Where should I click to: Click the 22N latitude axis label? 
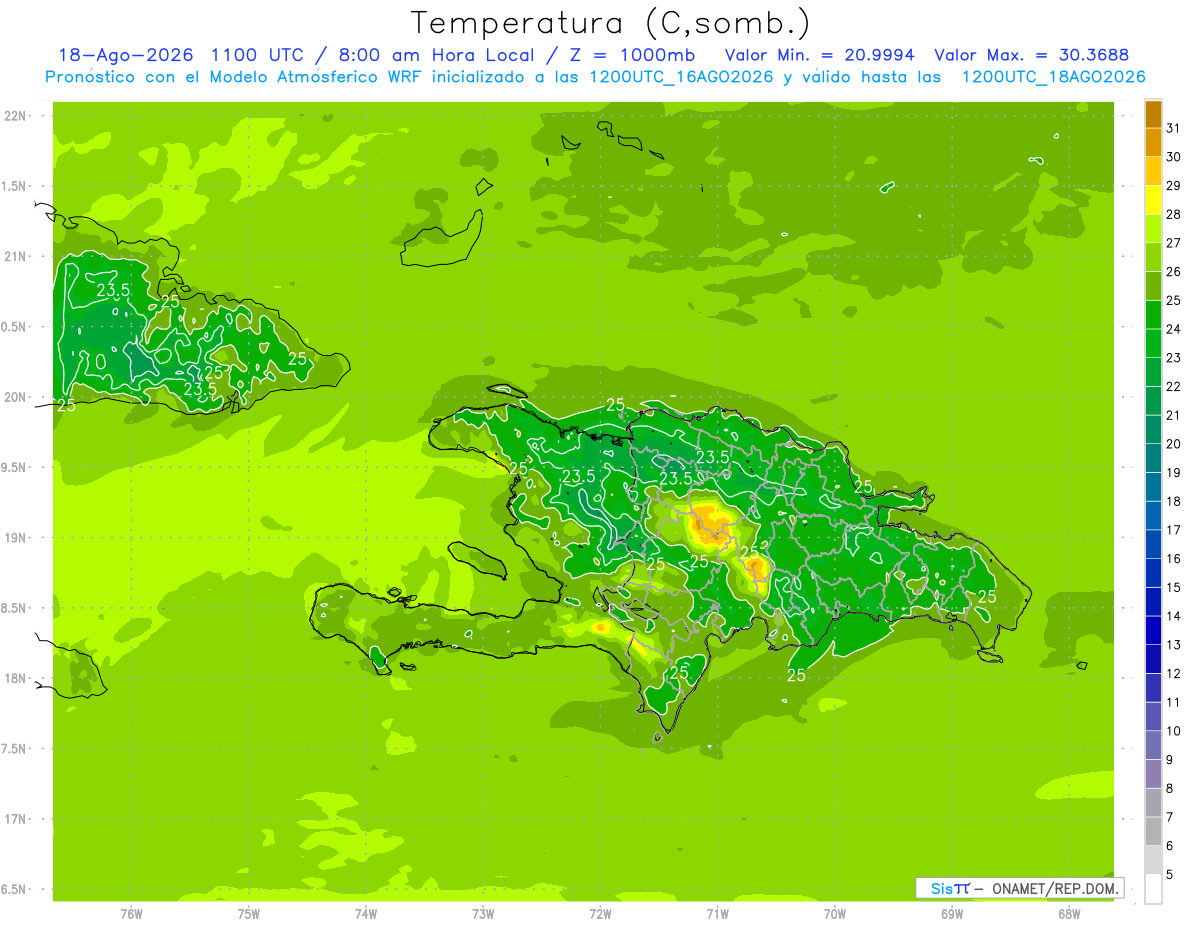(x=17, y=116)
